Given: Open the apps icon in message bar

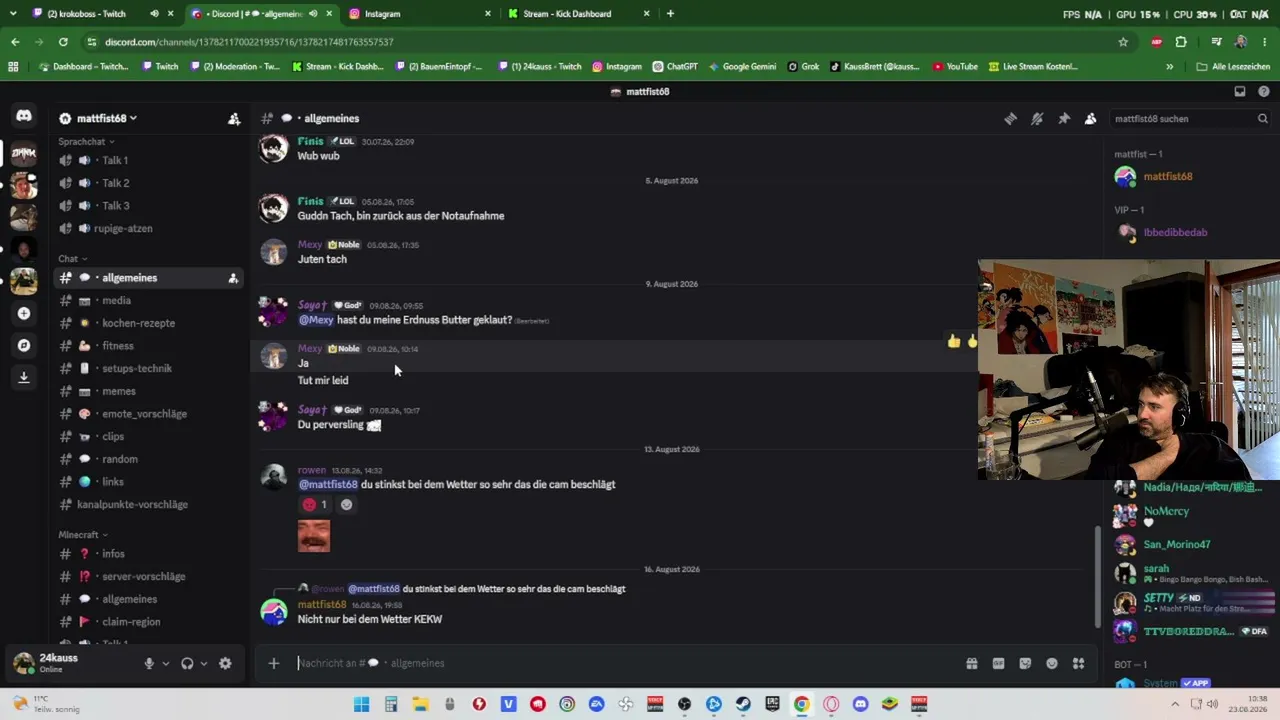Looking at the screenshot, I should (x=1078, y=663).
